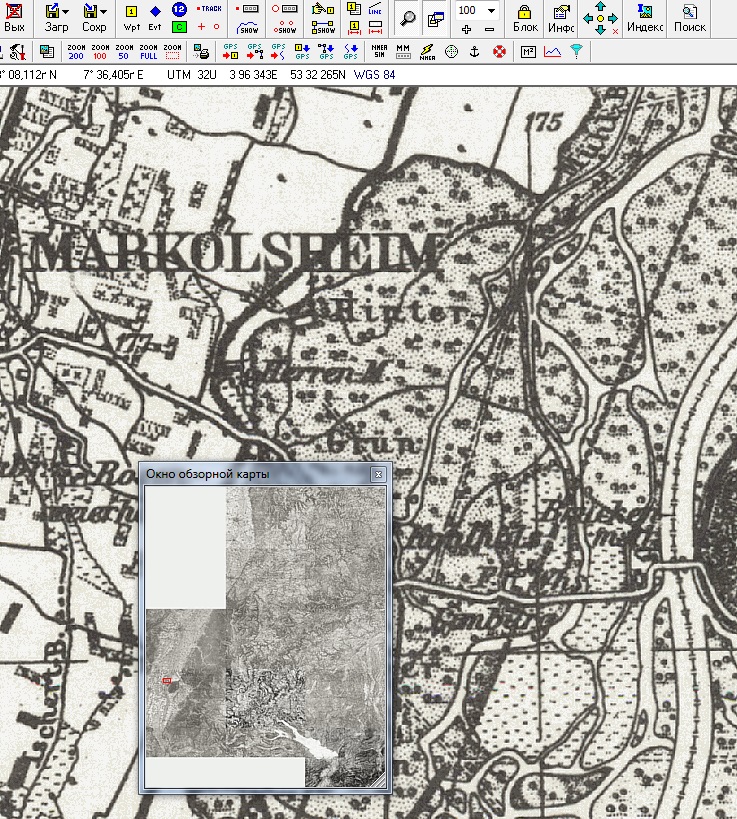Click the lifebuoy man-overboard icon
The width and height of the screenshot is (737, 819).
point(499,50)
